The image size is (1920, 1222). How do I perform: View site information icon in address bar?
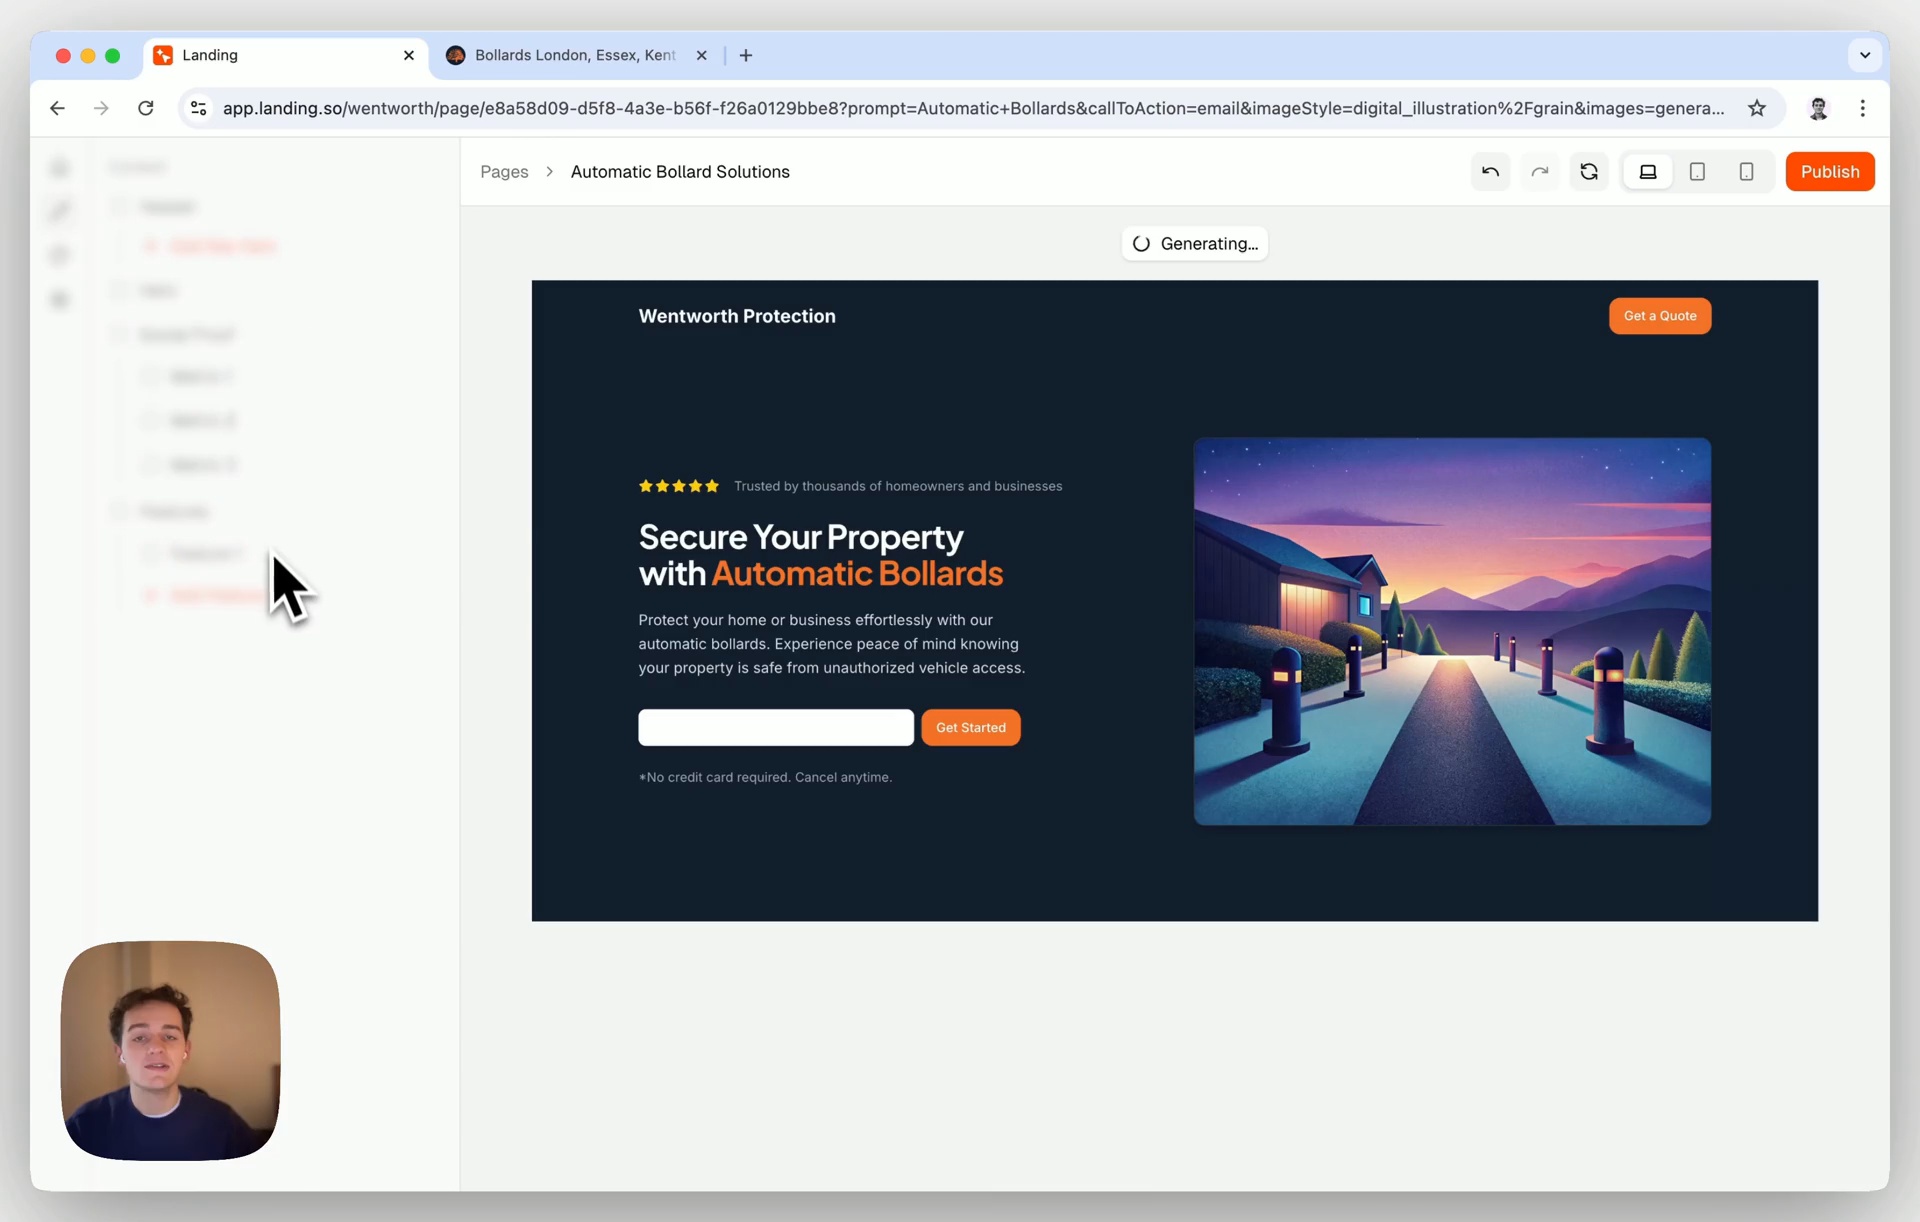pos(199,108)
